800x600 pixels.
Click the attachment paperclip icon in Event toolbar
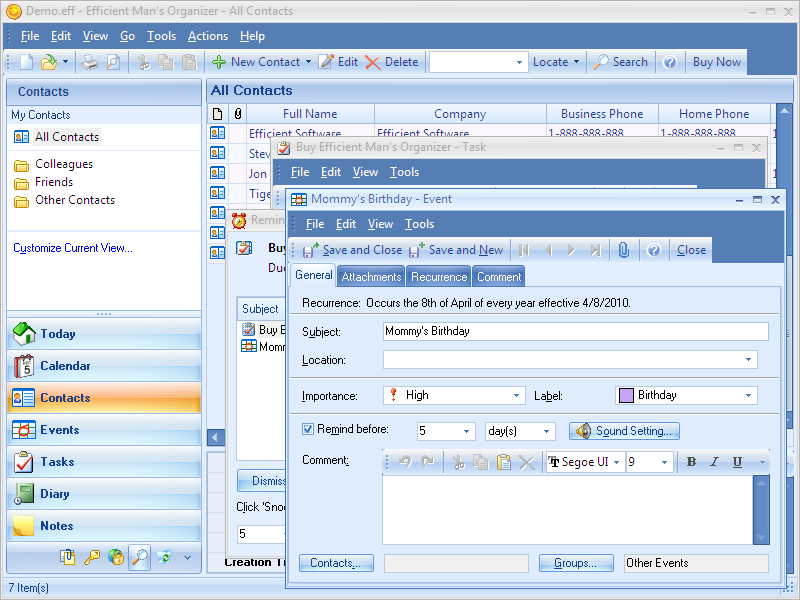click(x=623, y=250)
